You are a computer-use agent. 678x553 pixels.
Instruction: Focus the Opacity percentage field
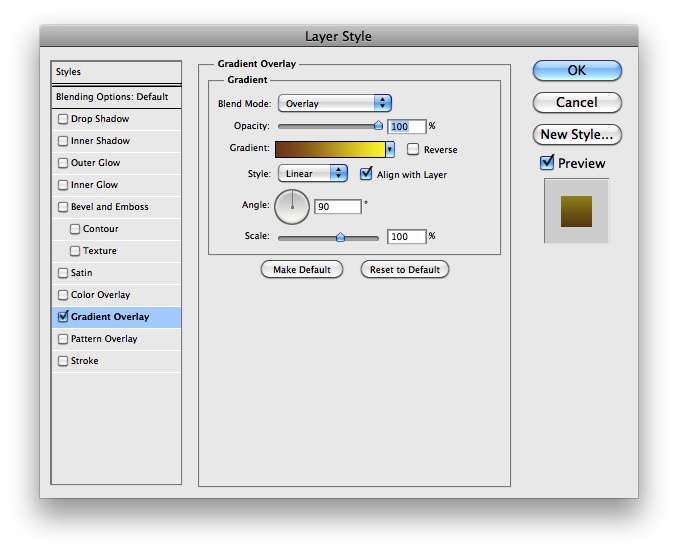coord(406,127)
